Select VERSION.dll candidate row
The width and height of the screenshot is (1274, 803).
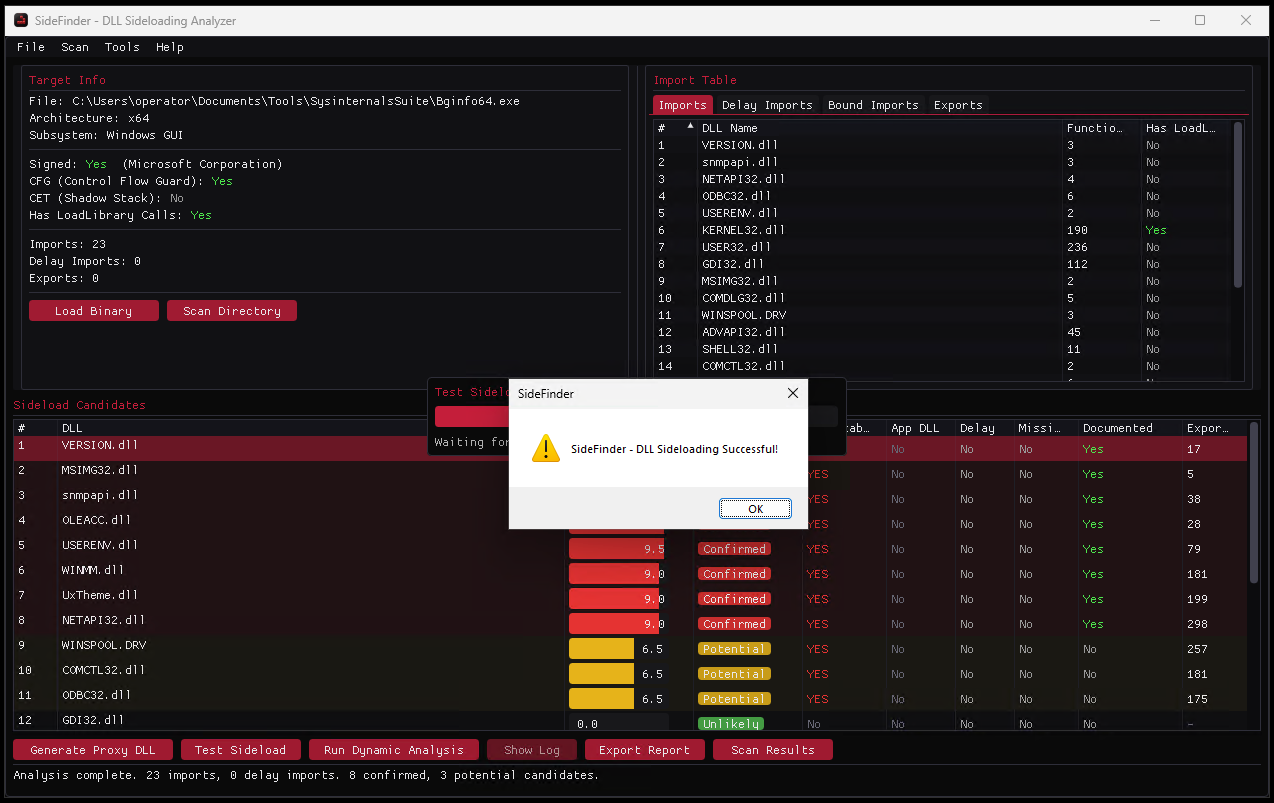tap(630, 448)
